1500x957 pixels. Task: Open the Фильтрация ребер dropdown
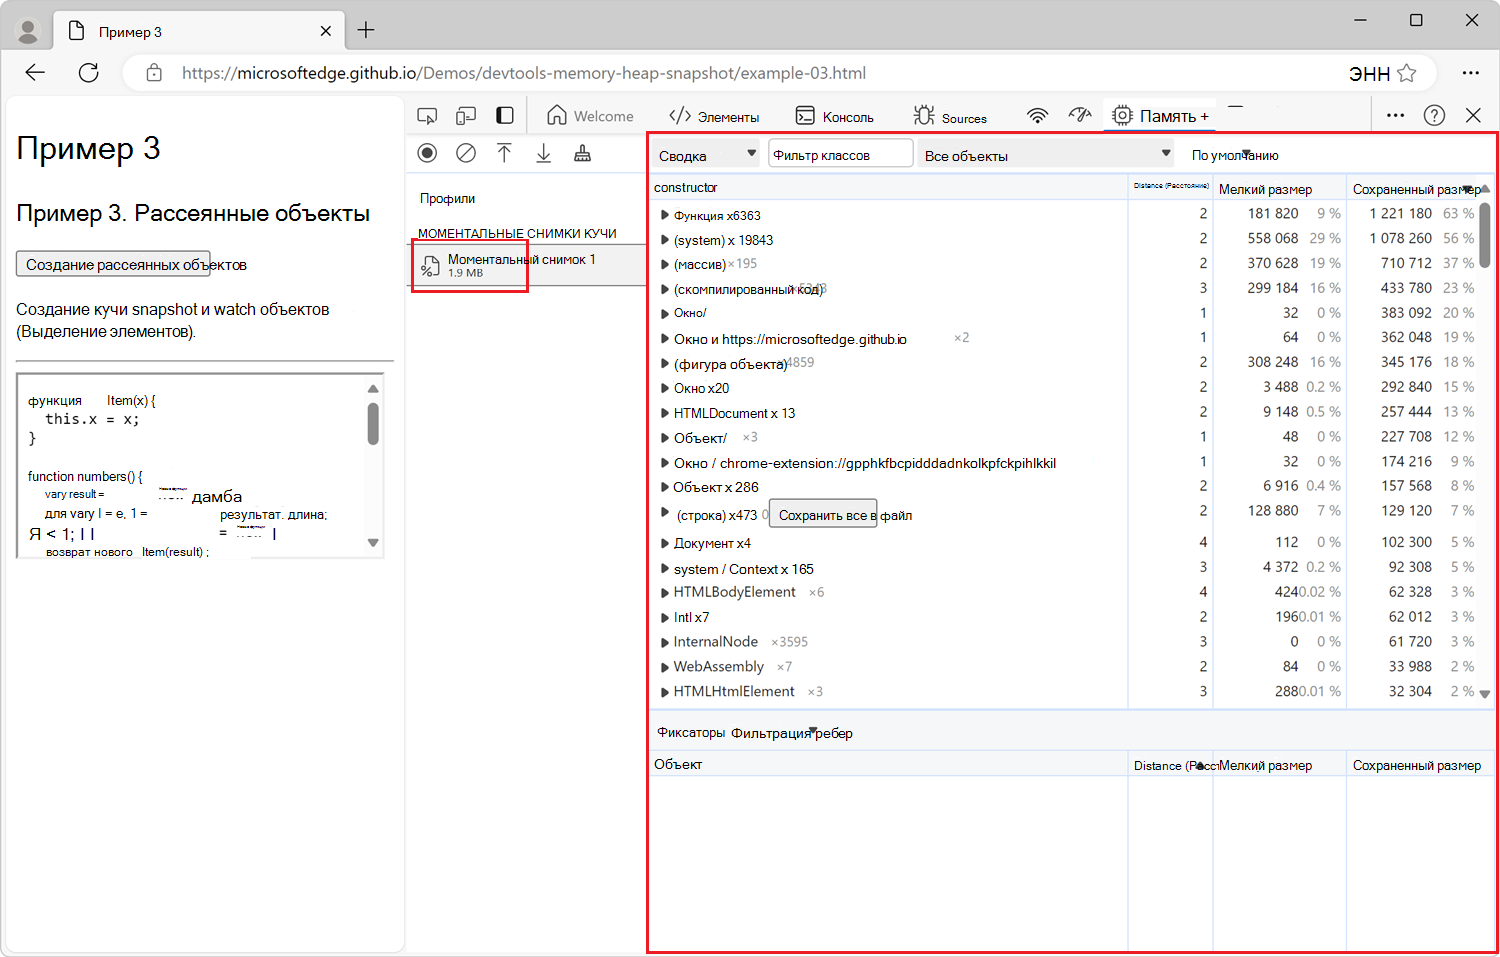click(x=792, y=733)
